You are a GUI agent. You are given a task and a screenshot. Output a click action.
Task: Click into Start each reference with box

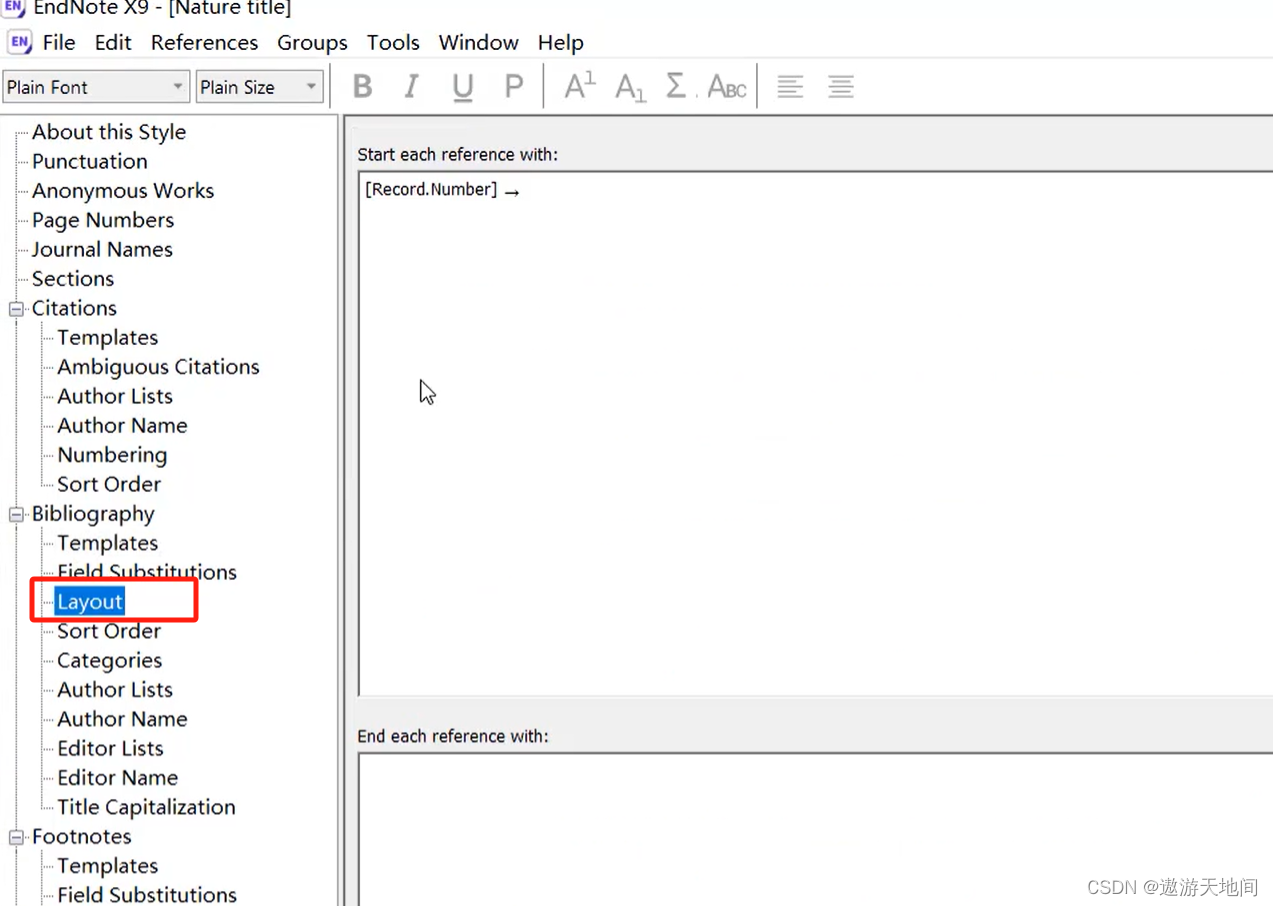815,434
